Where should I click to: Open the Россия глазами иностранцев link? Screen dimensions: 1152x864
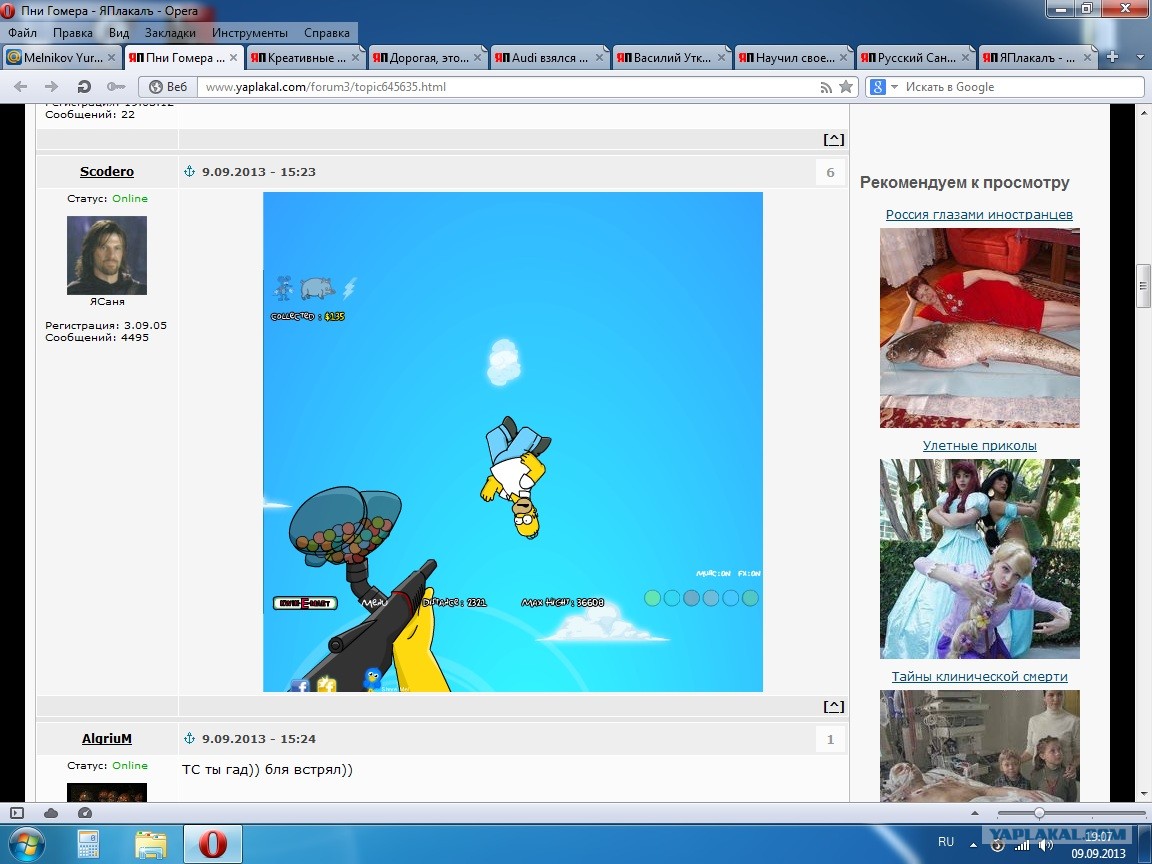[979, 215]
